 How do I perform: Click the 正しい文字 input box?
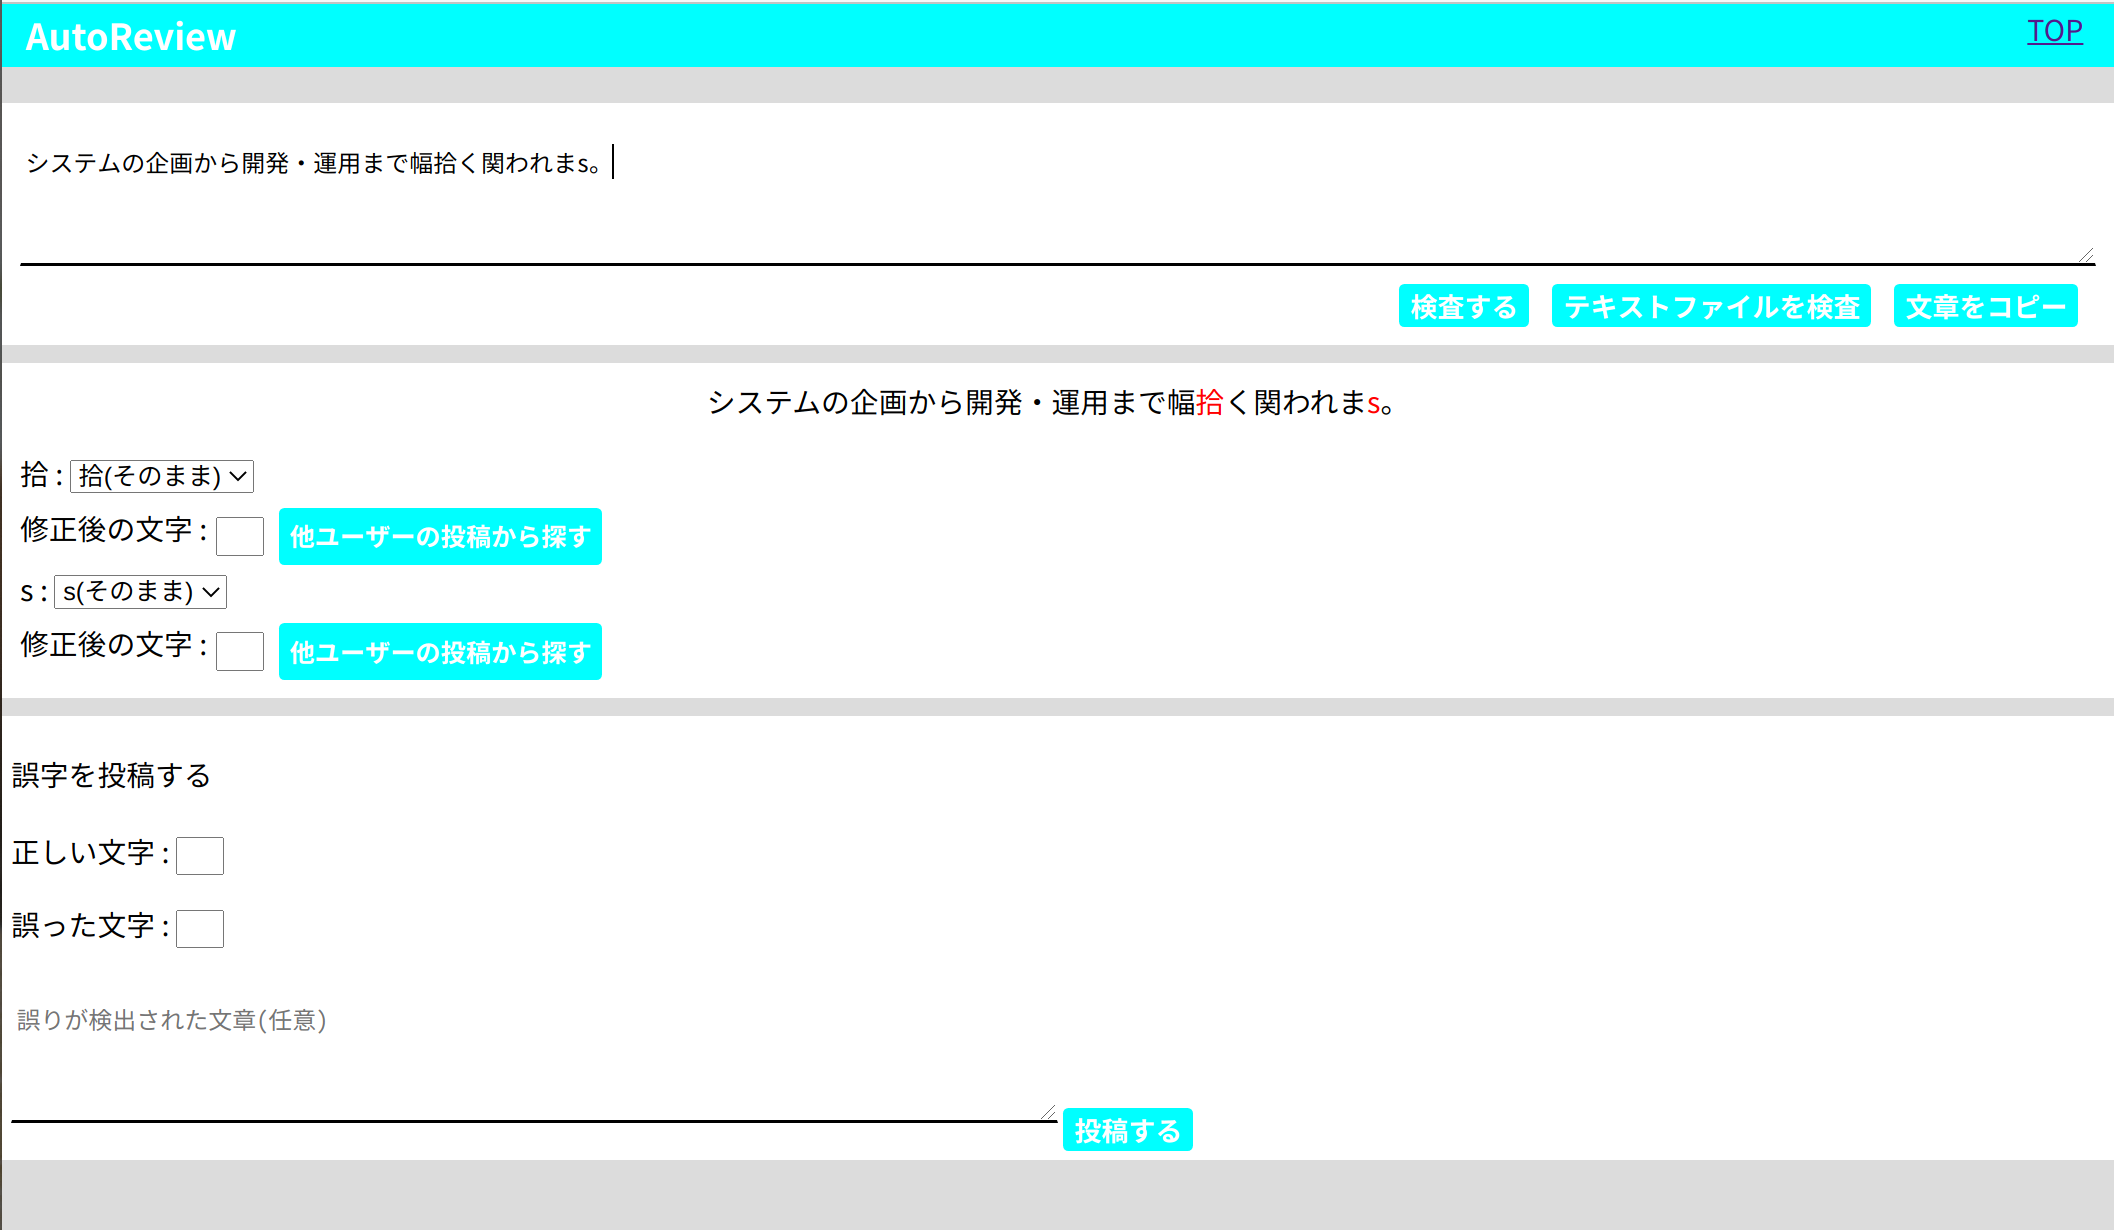[198, 855]
